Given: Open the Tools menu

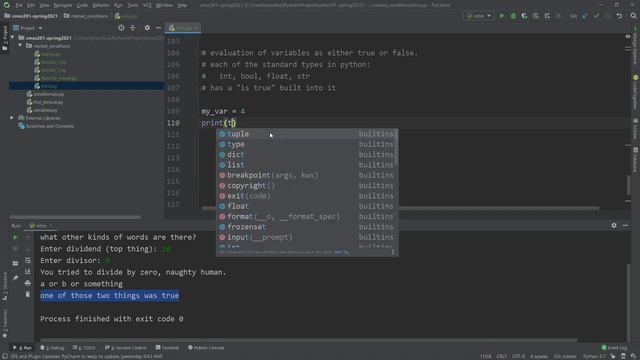Looking at the screenshot, I should 133,5.
